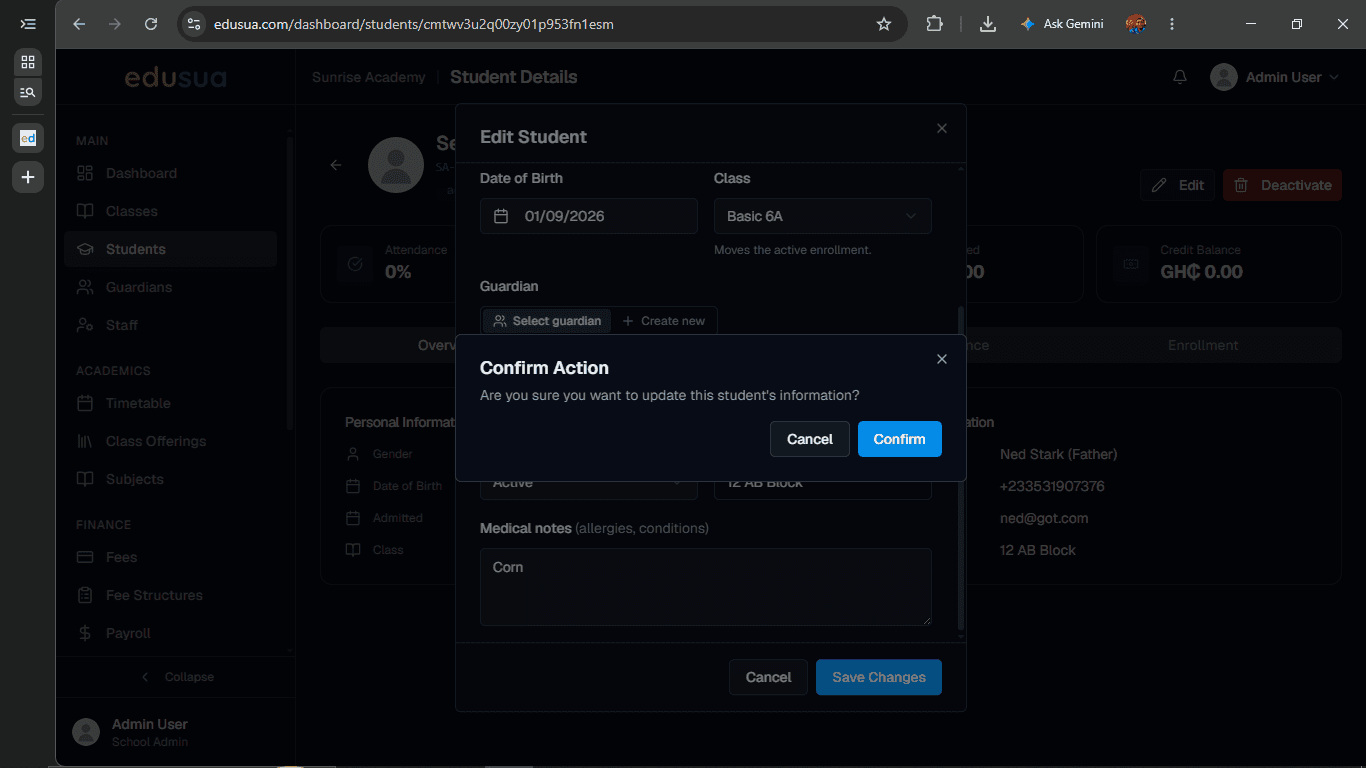Screen dimensions: 1366x768
Task: Reload the page in the browser
Action: click(151, 24)
